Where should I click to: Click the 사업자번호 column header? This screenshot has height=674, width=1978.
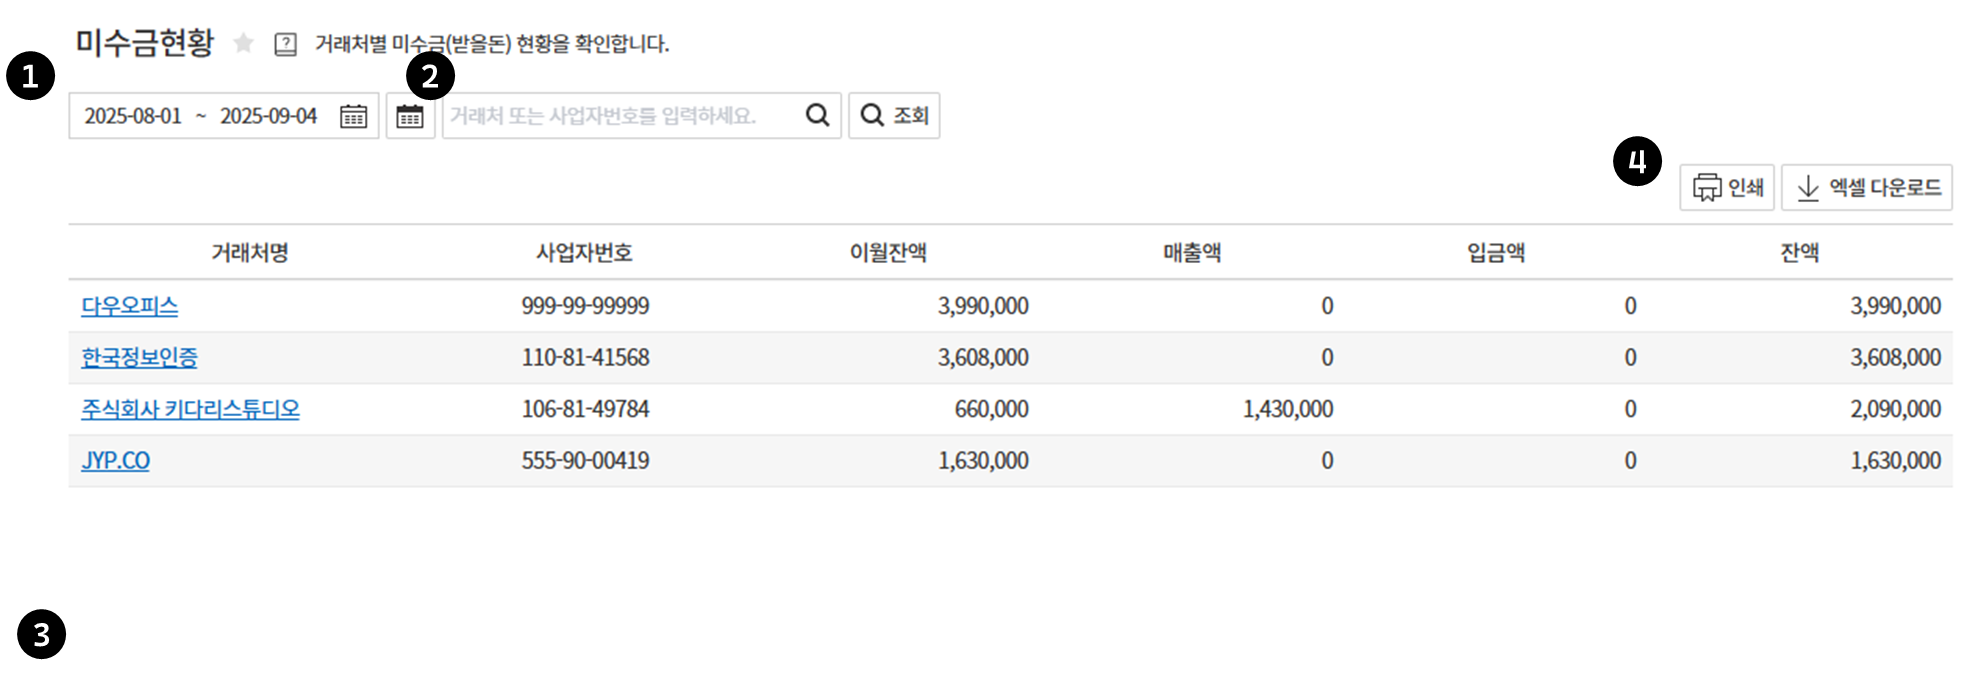click(x=584, y=252)
